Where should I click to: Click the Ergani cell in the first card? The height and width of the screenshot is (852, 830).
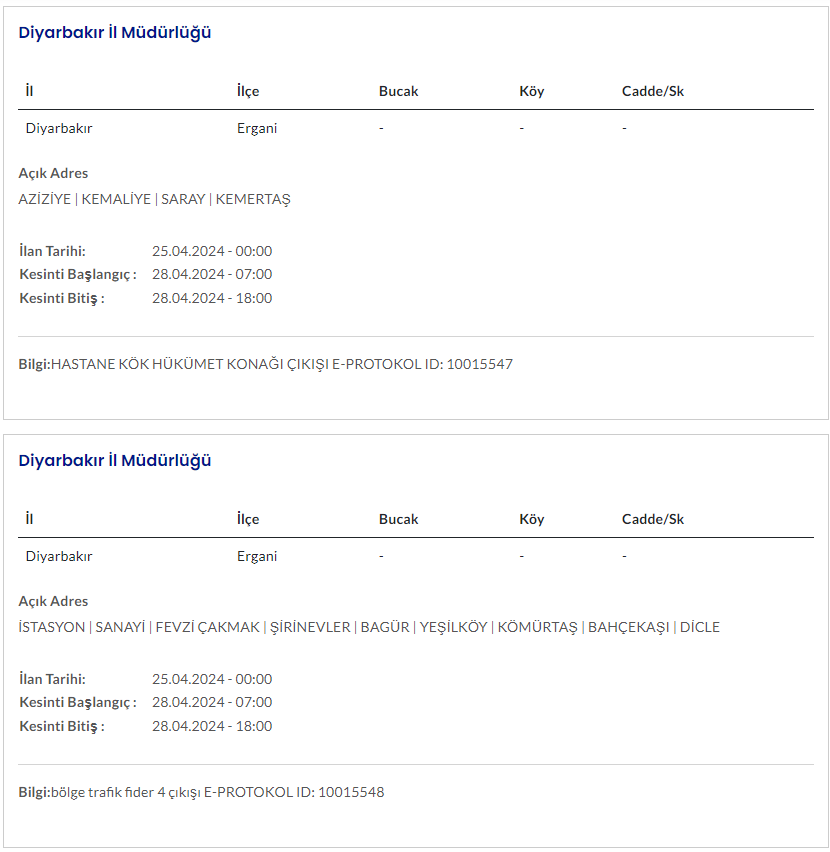click(x=257, y=128)
